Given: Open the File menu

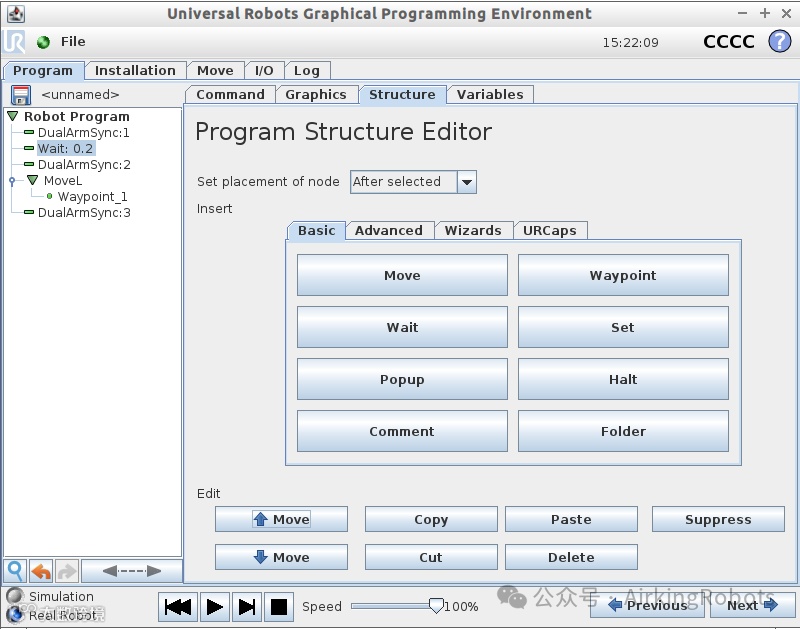Looking at the screenshot, I should pos(73,42).
